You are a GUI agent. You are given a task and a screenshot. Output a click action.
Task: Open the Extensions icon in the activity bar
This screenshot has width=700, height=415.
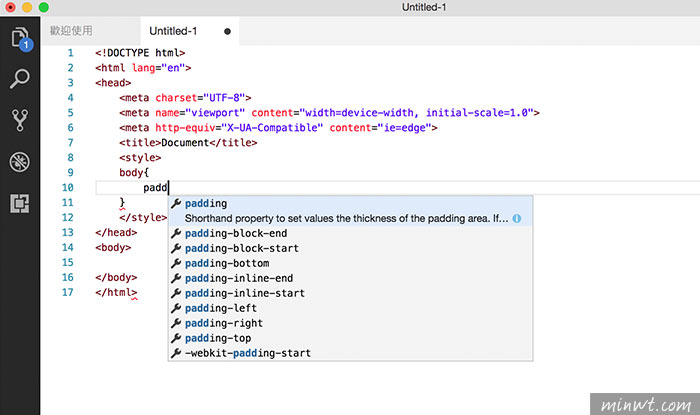[x=20, y=203]
